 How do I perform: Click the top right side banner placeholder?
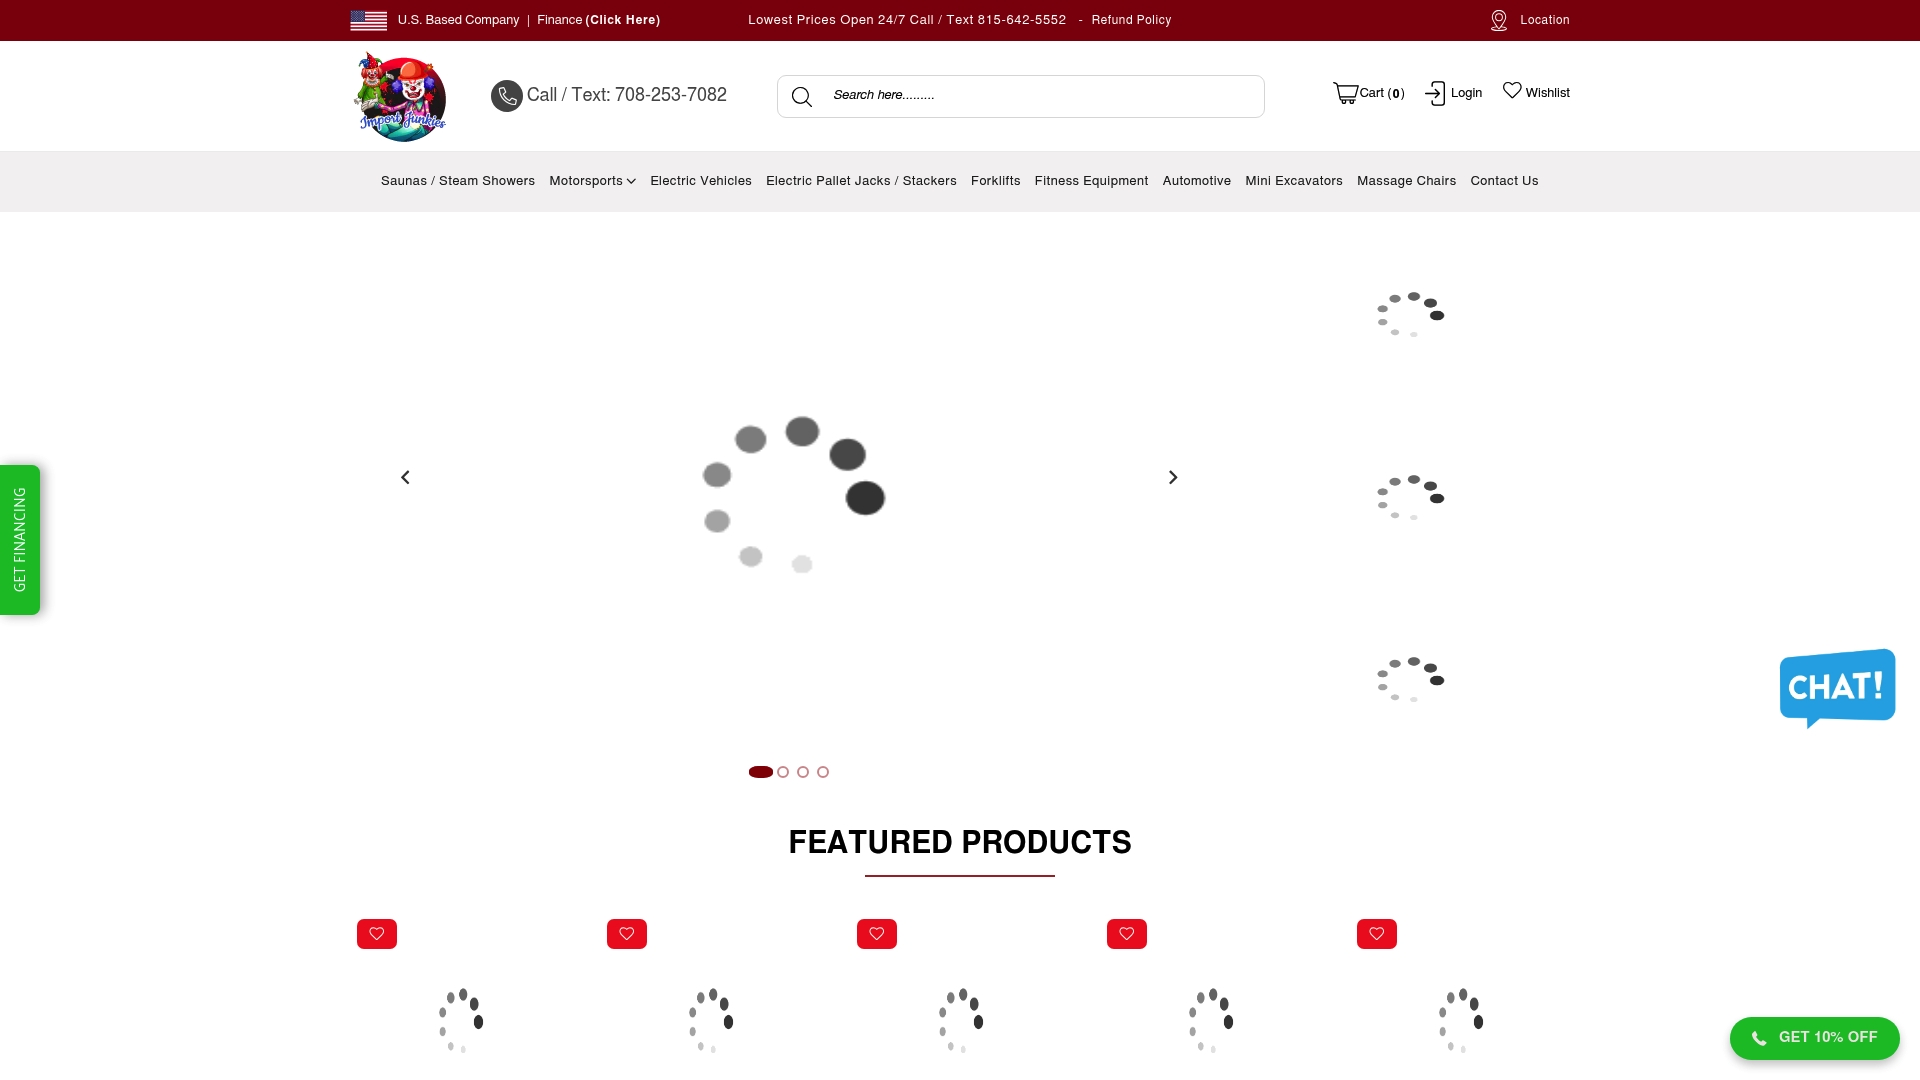[x=1410, y=314]
